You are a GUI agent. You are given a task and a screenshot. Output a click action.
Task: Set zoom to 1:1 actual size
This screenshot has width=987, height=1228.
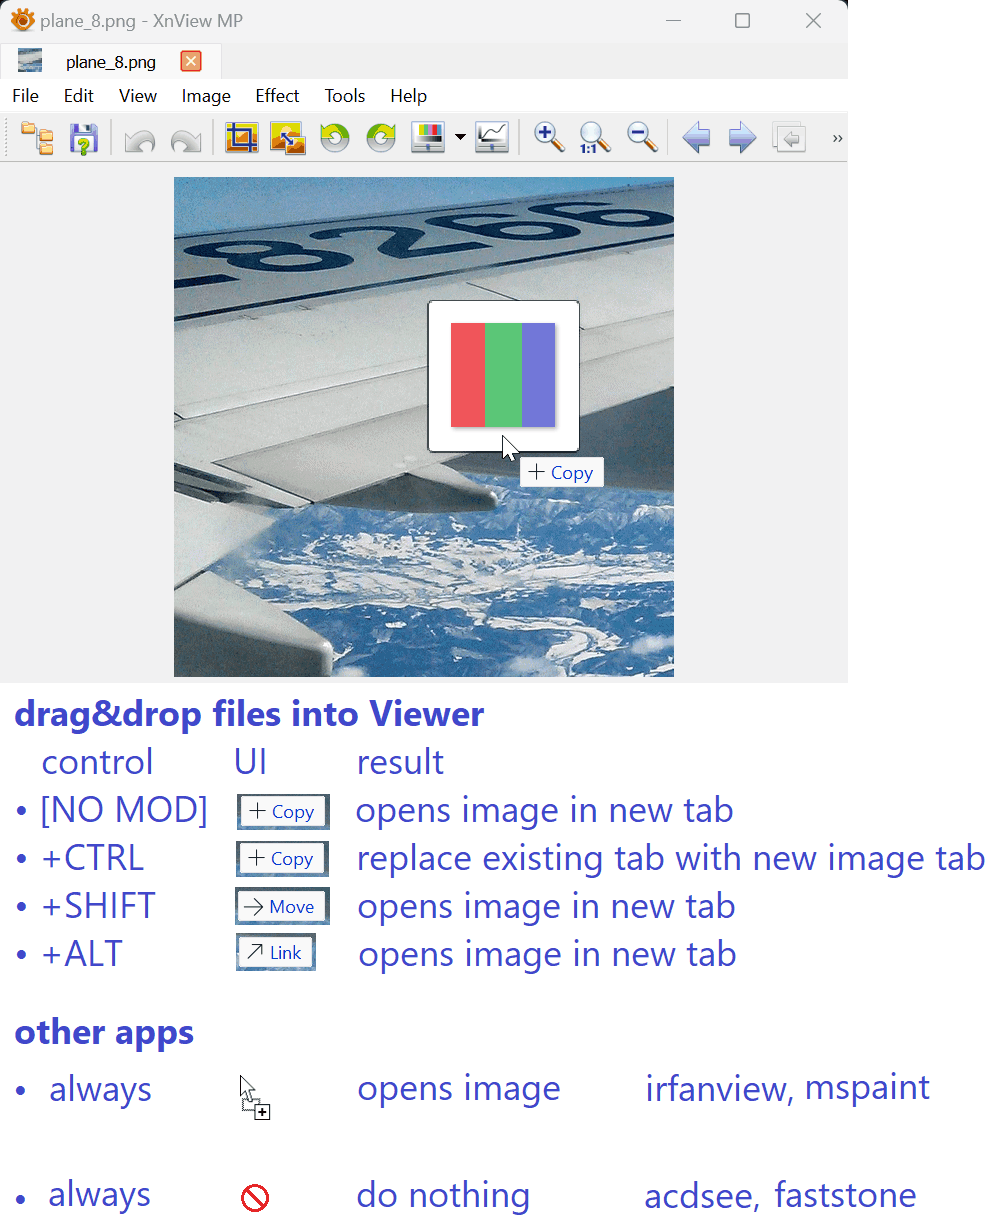click(x=594, y=138)
